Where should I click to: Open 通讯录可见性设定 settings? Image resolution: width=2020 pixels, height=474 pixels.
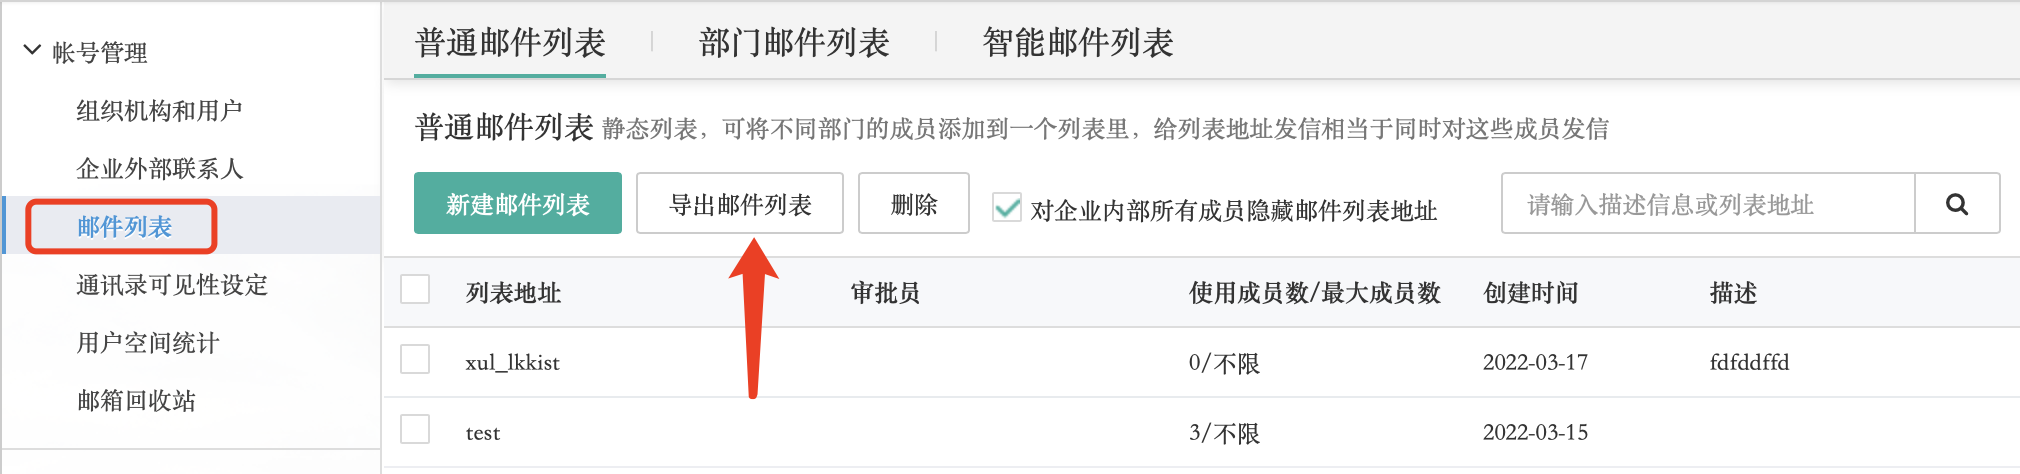point(172,284)
